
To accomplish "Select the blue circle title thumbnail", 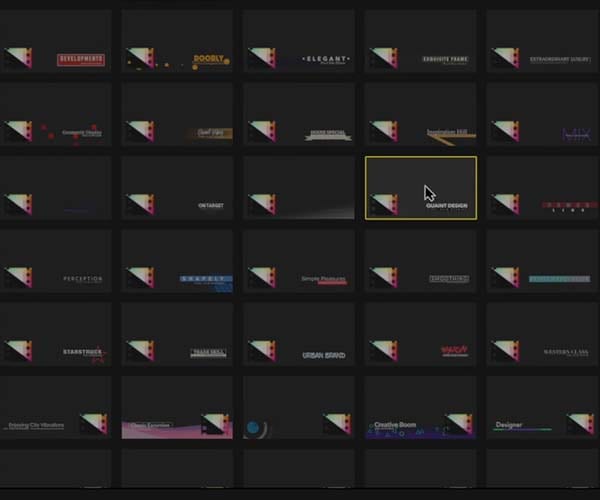I will pyautogui.click(x=299, y=407).
